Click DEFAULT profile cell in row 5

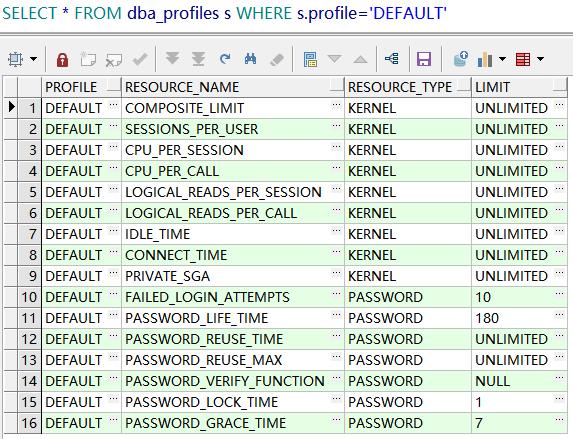tap(81, 192)
